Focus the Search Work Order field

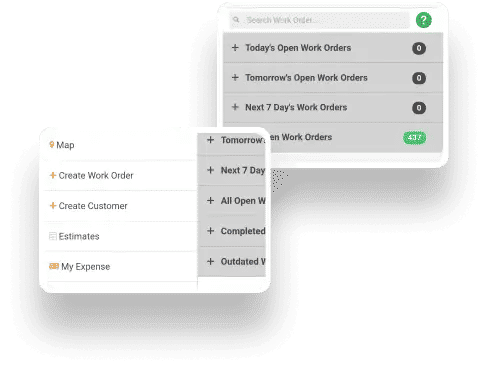point(319,20)
